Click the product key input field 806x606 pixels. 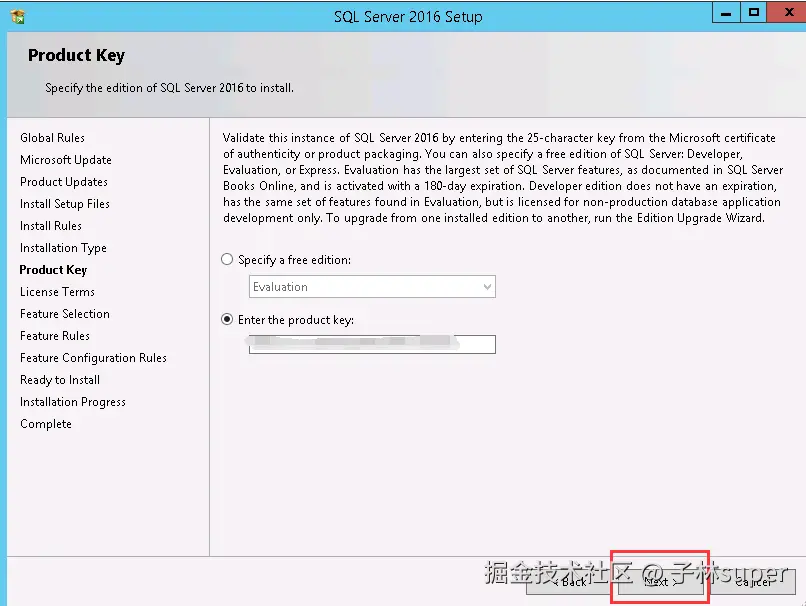372,344
